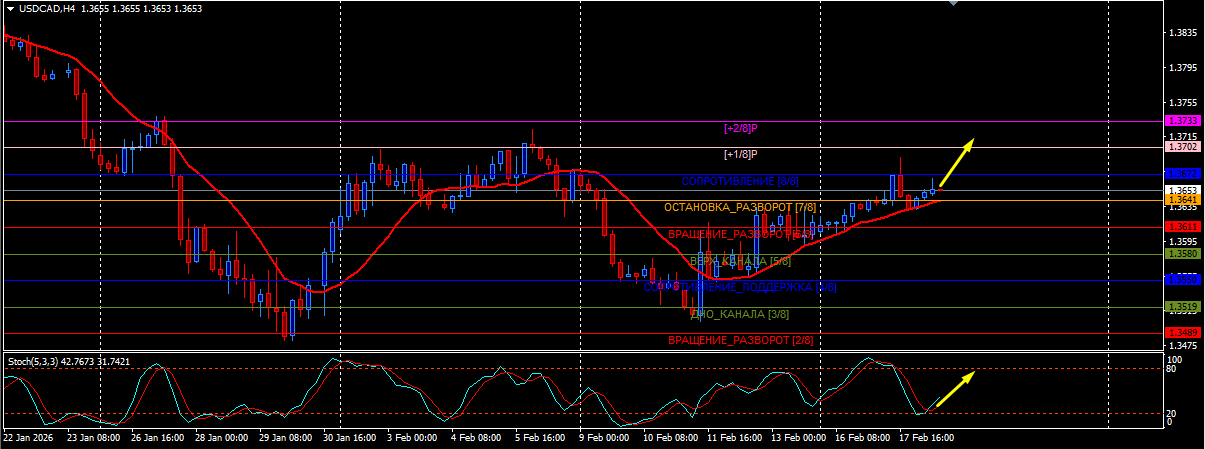Click the [+1/8]P level label

point(740,154)
